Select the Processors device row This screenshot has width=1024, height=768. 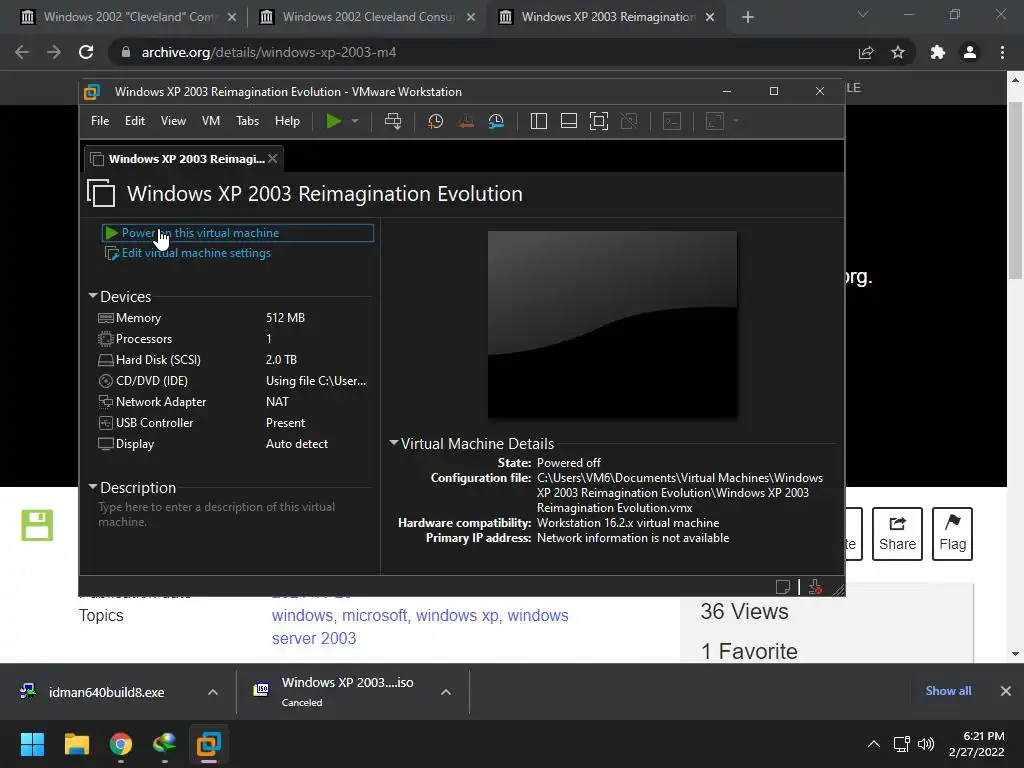(x=234, y=339)
